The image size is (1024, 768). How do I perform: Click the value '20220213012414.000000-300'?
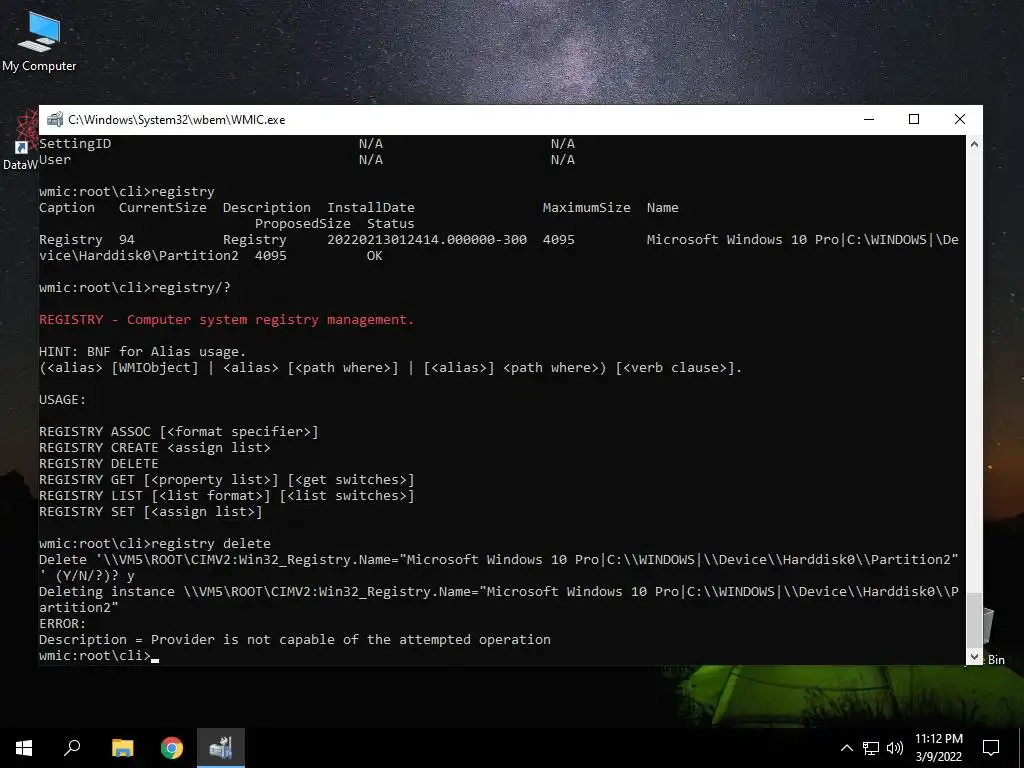click(427, 240)
